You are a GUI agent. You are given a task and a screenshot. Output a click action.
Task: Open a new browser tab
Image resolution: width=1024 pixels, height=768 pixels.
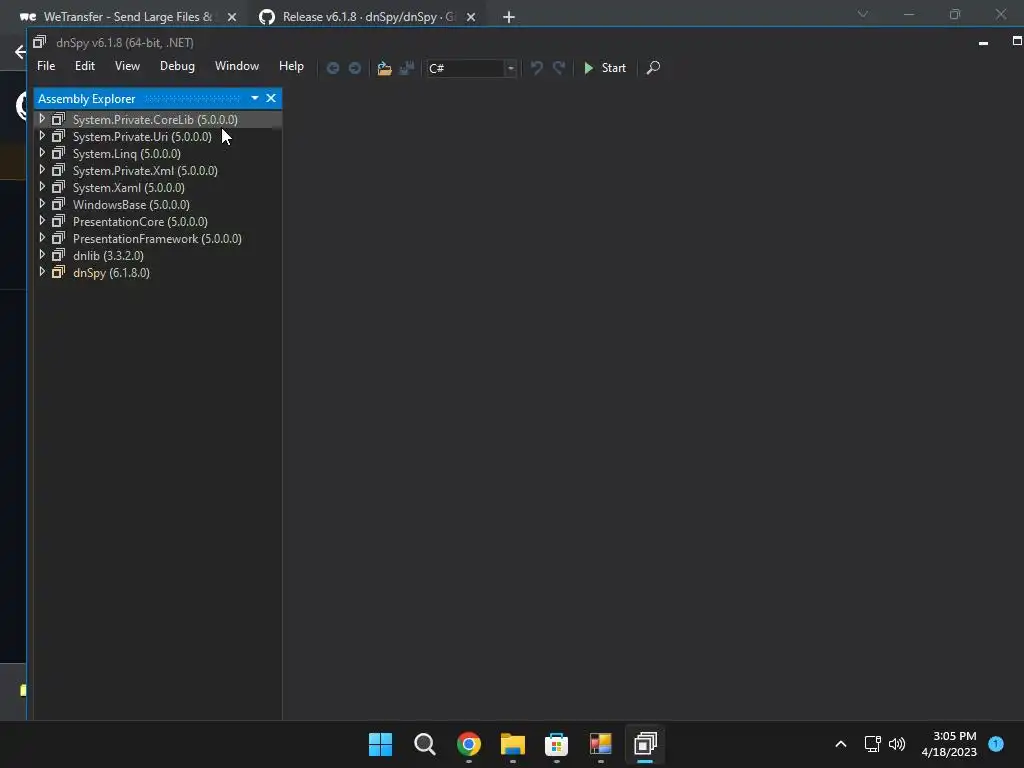pyautogui.click(x=509, y=17)
